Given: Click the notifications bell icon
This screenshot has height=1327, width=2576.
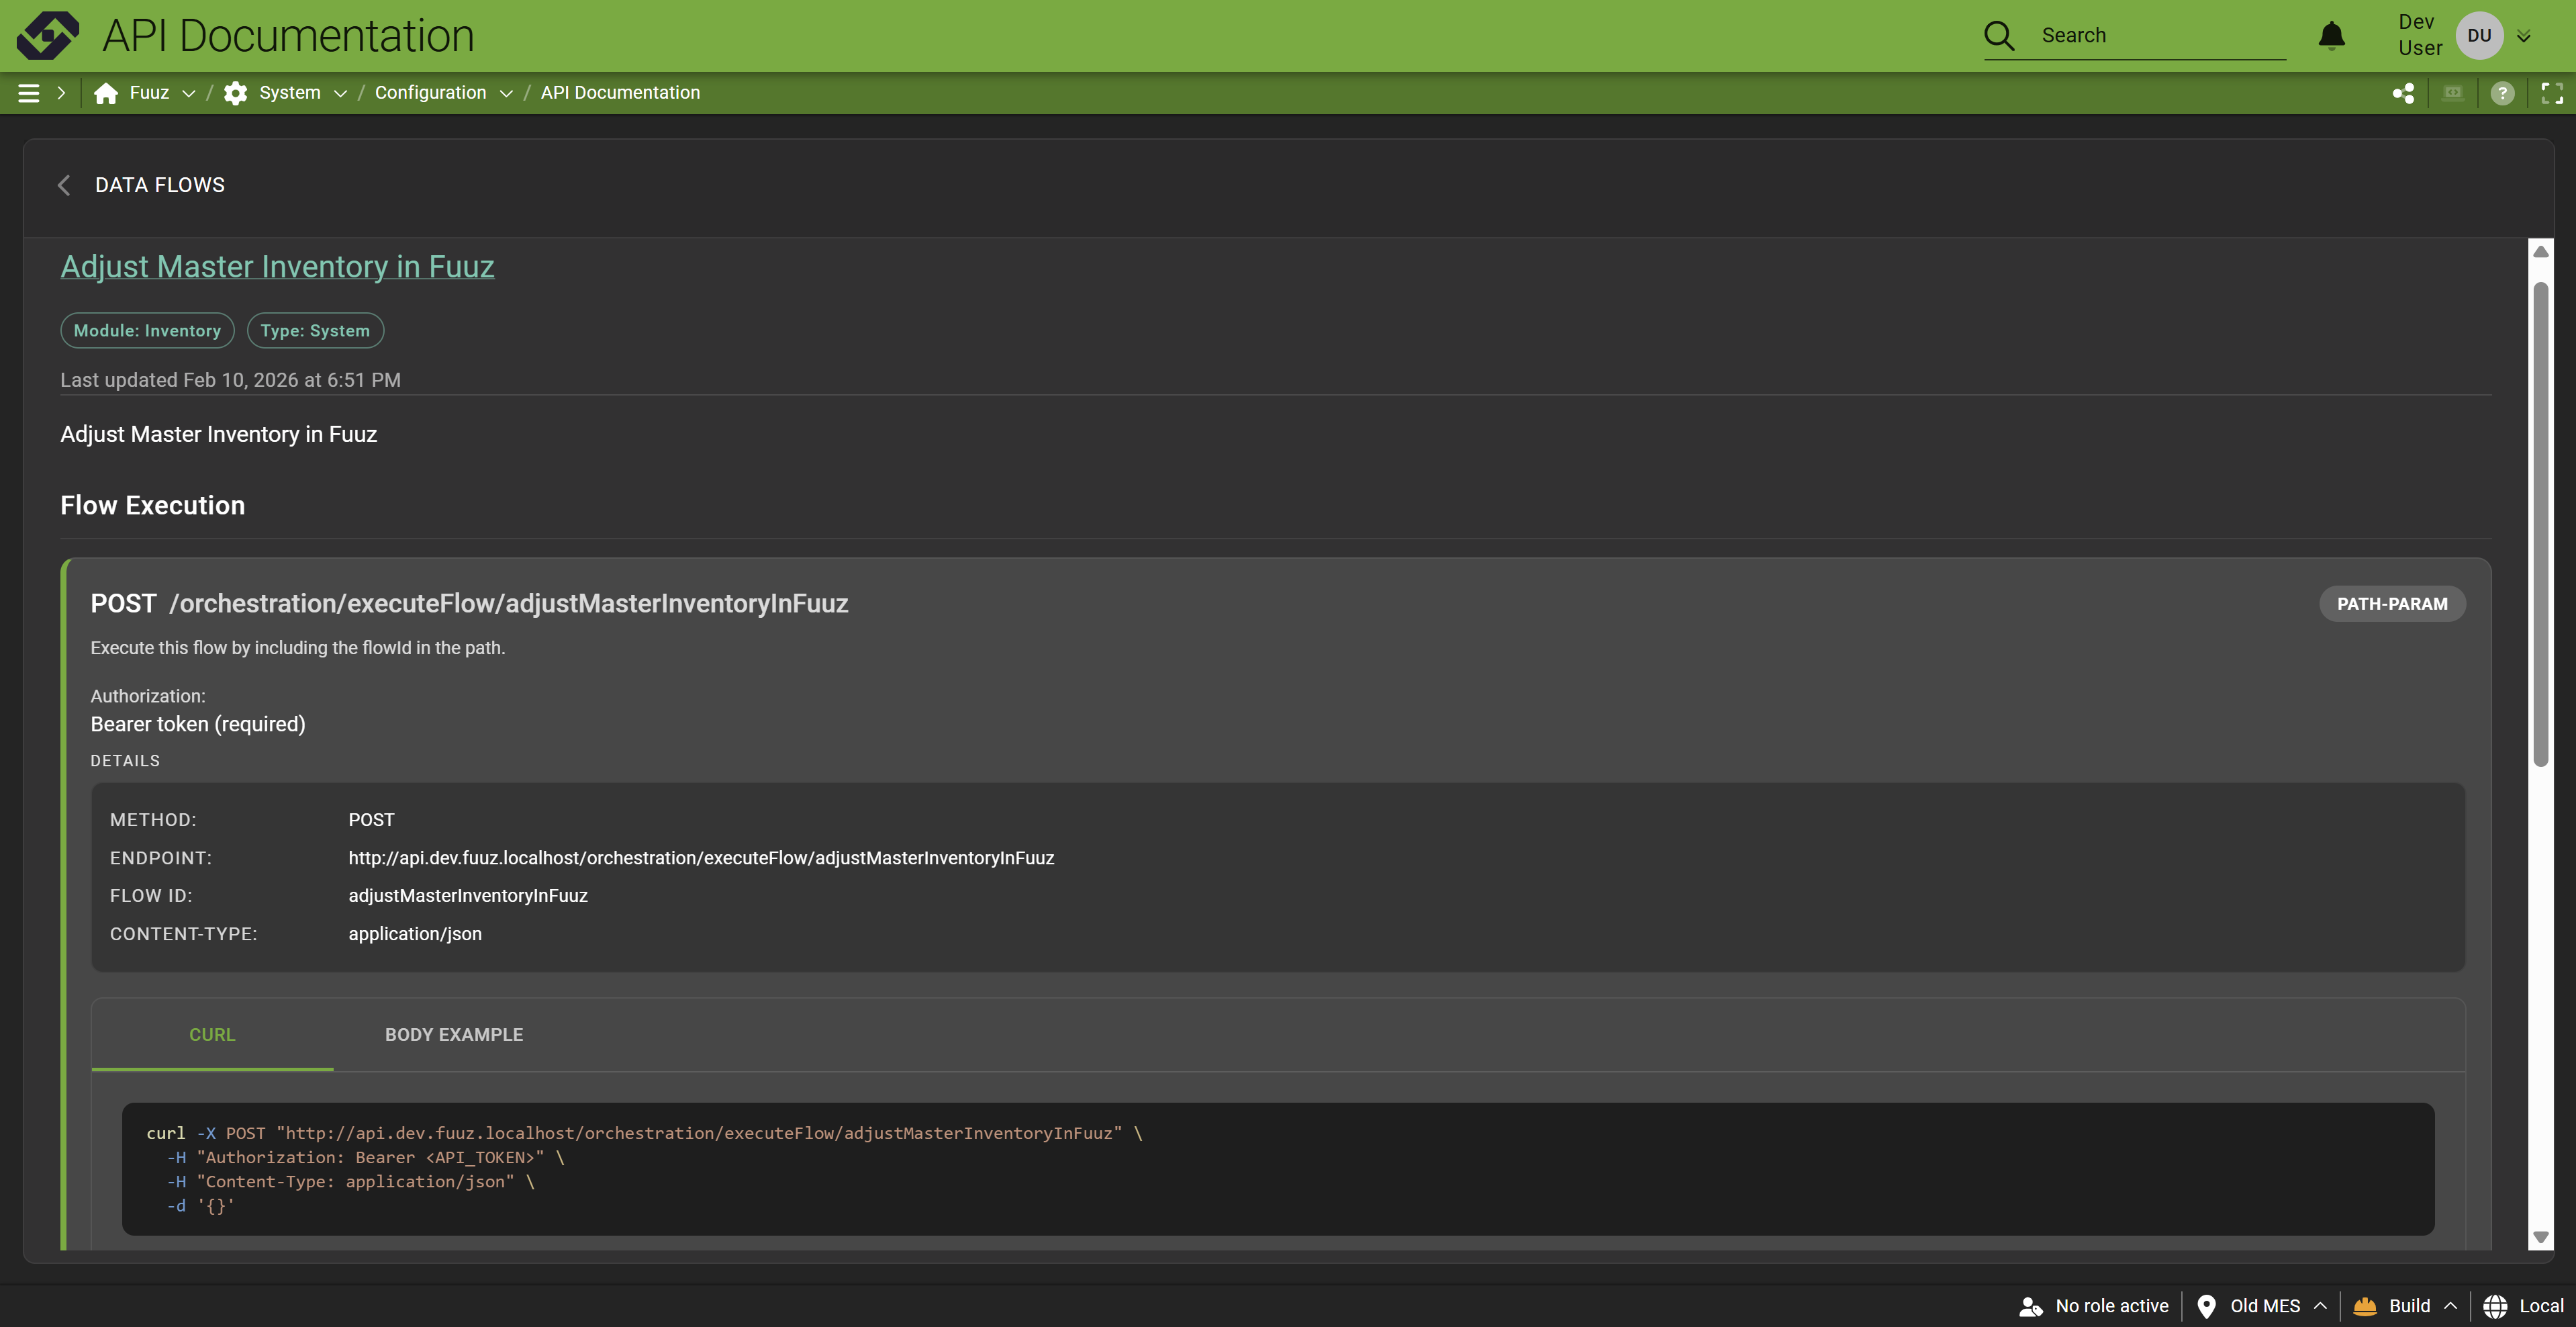Looking at the screenshot, I should pyautogui.click(x=2331, y=35).
